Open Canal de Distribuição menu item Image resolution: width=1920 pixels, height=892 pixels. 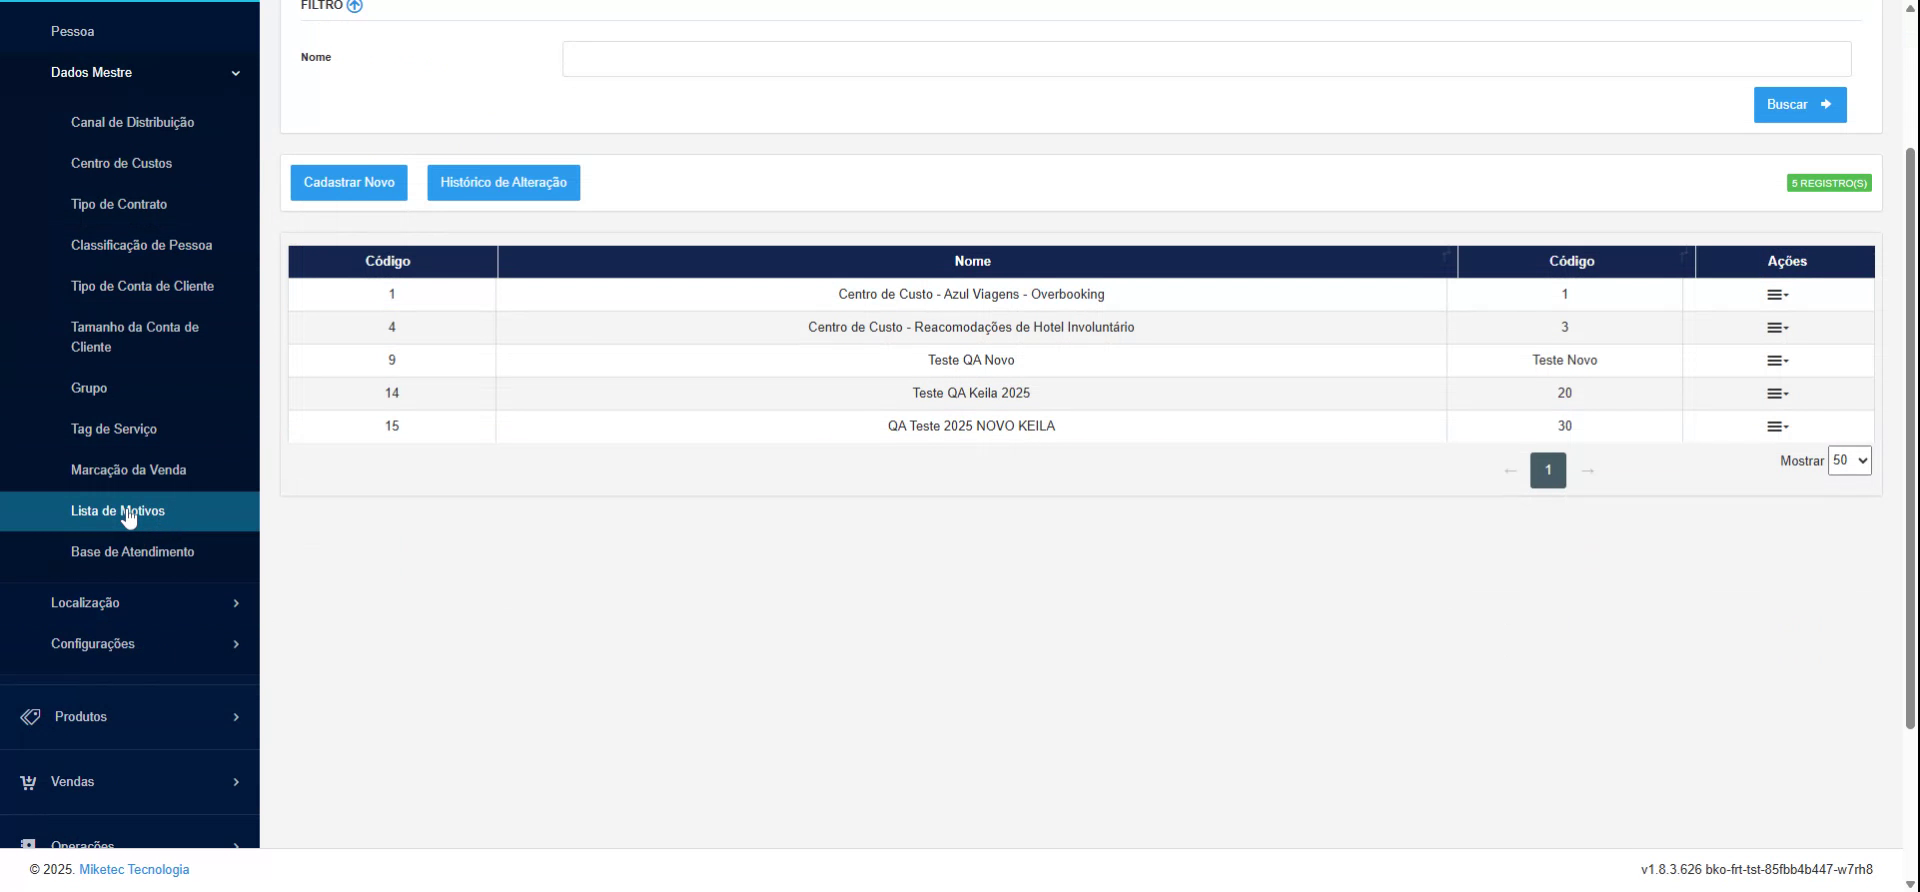coord(133,122)
